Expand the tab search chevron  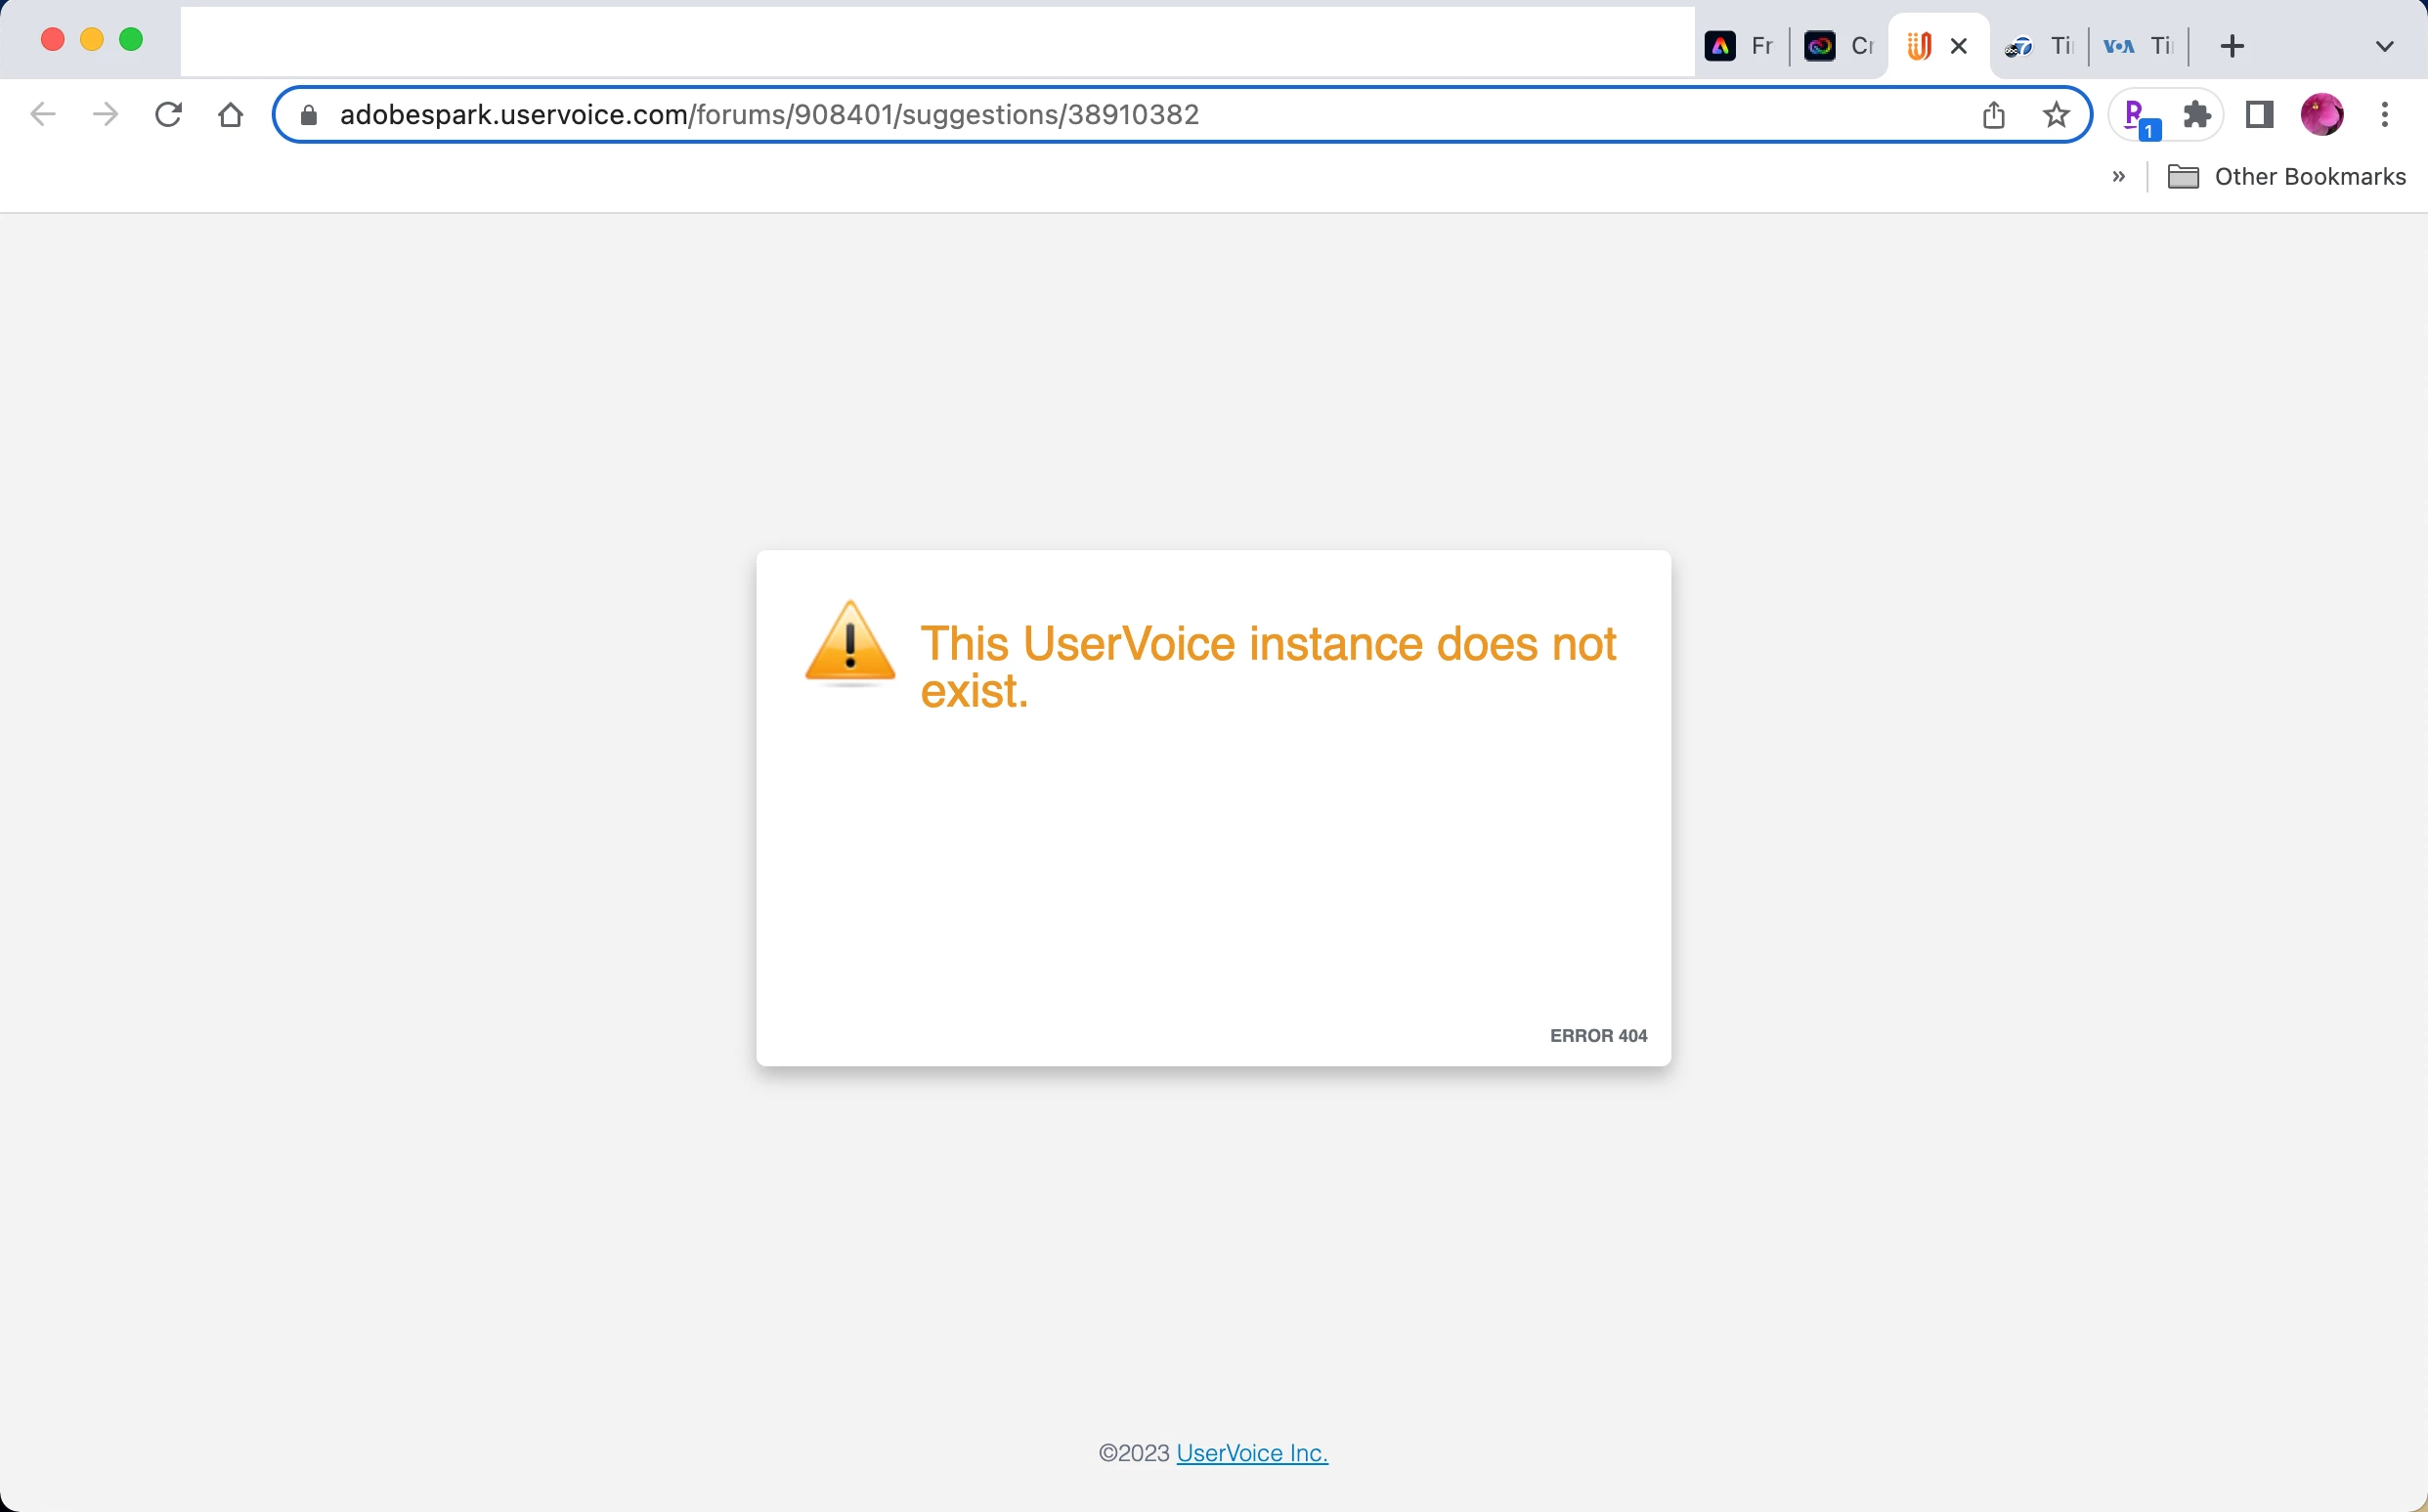click(2384, 46)
